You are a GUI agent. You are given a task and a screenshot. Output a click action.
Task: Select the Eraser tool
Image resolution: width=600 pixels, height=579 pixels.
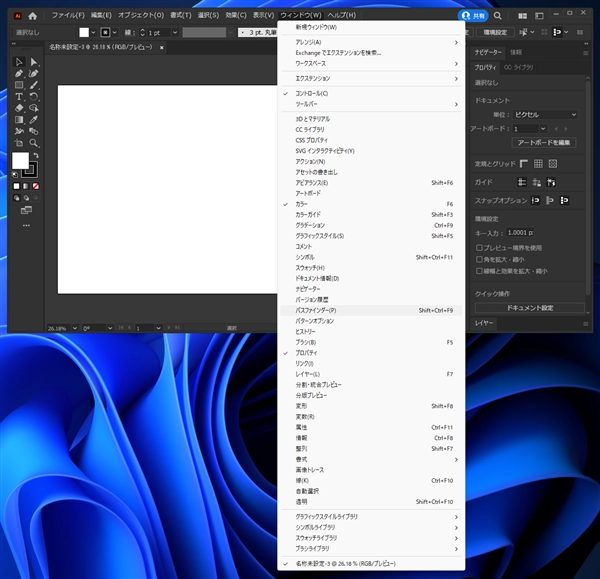[19, 108]
